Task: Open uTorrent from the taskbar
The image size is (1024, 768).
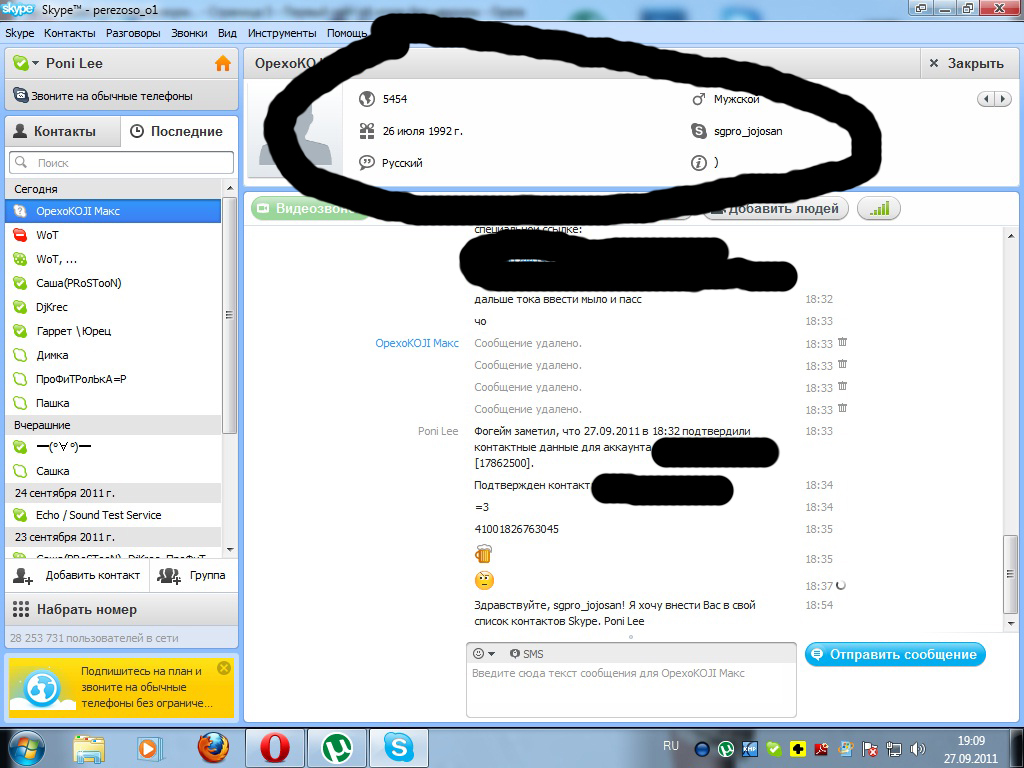Action: [x=337, y=748]
